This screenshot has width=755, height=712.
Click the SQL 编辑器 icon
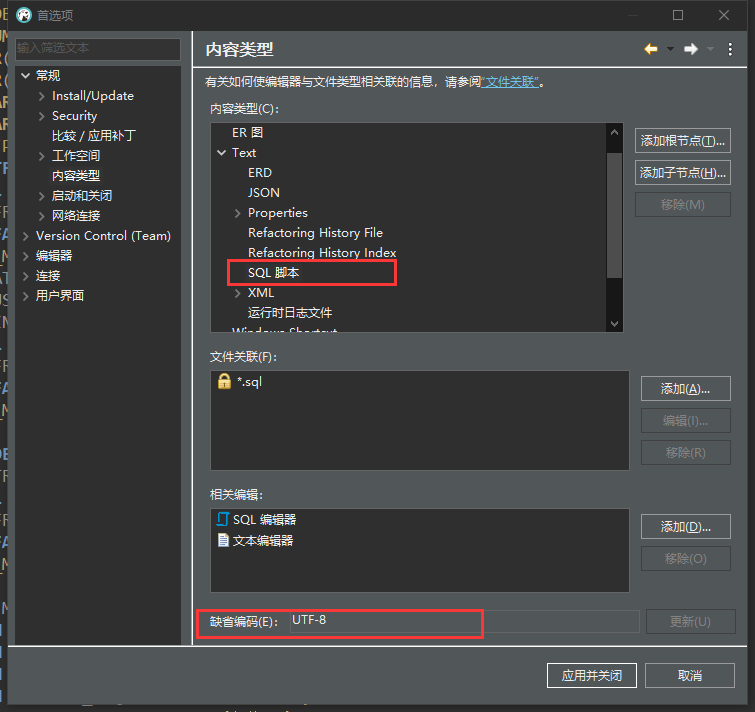pos(222,519)
